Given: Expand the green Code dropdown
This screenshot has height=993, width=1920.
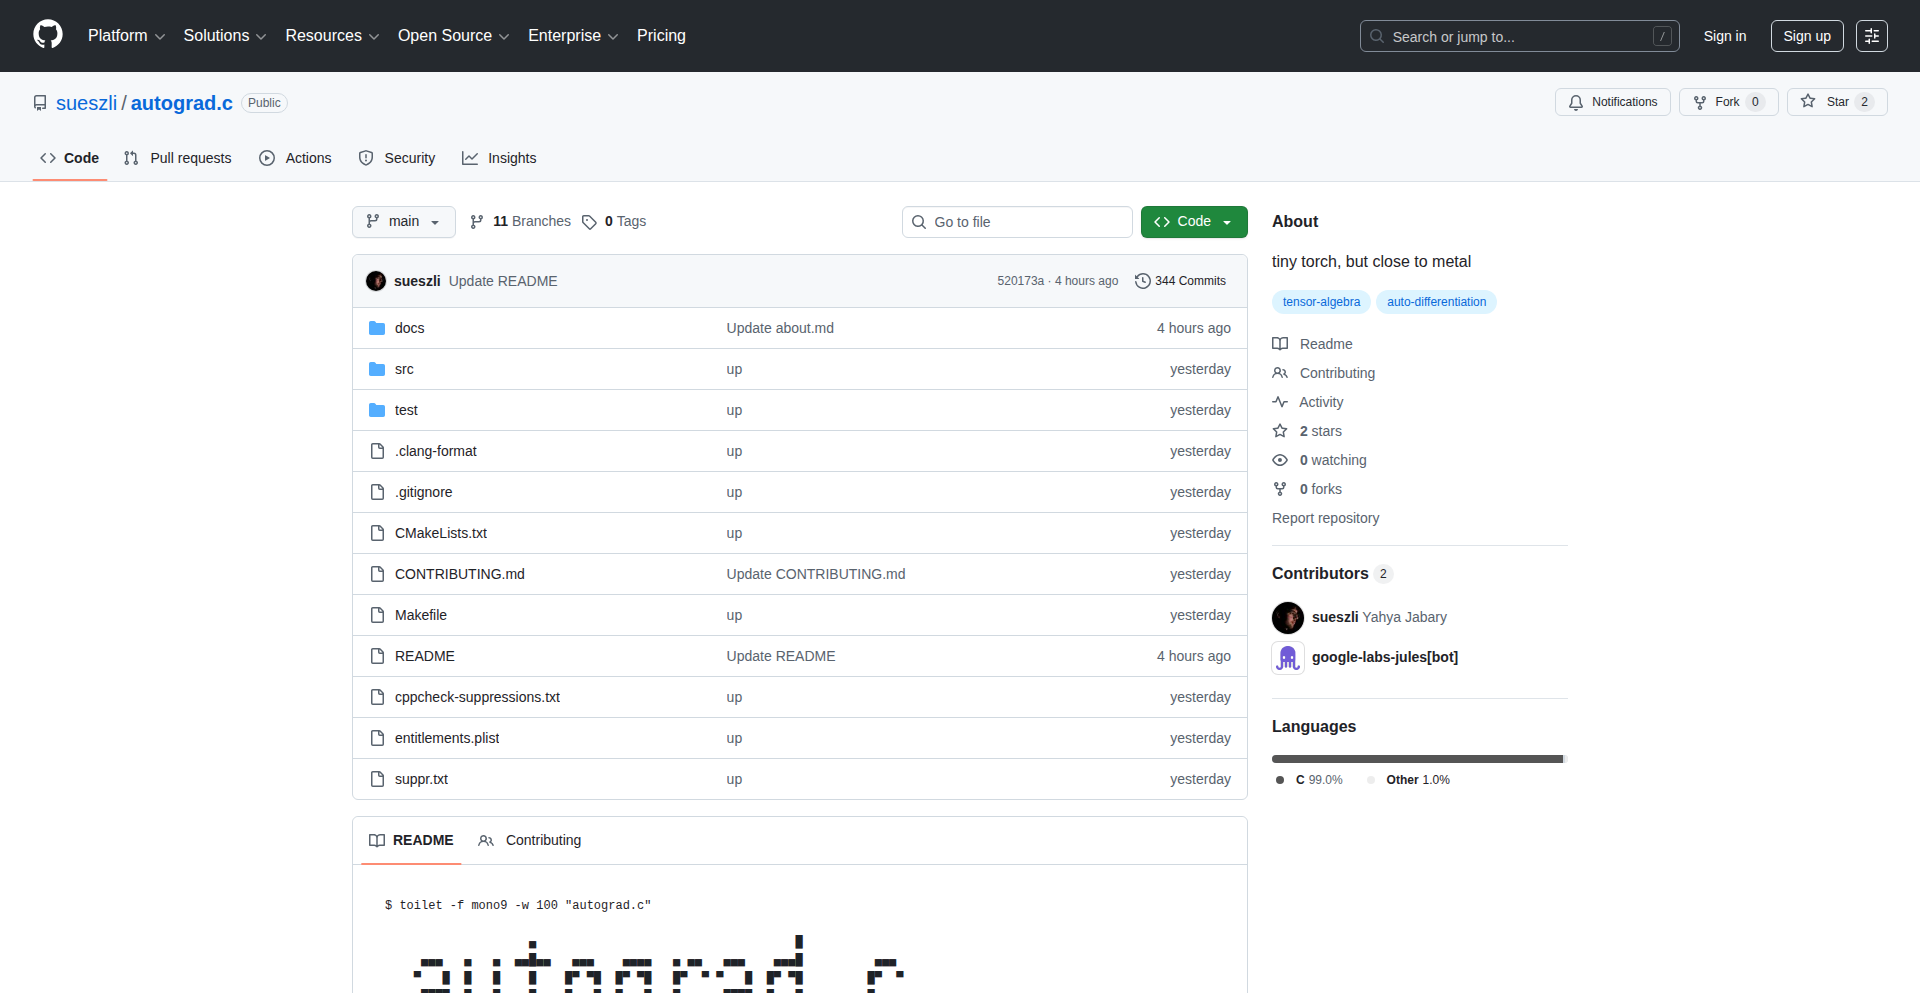Looking at the screenshot, I should click(x=1193, y=222).
